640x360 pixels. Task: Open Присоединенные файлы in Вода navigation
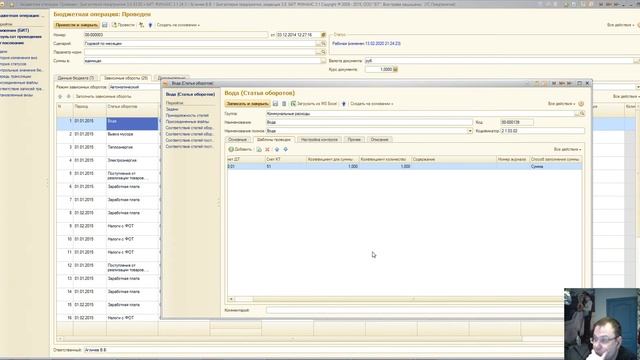187,122
